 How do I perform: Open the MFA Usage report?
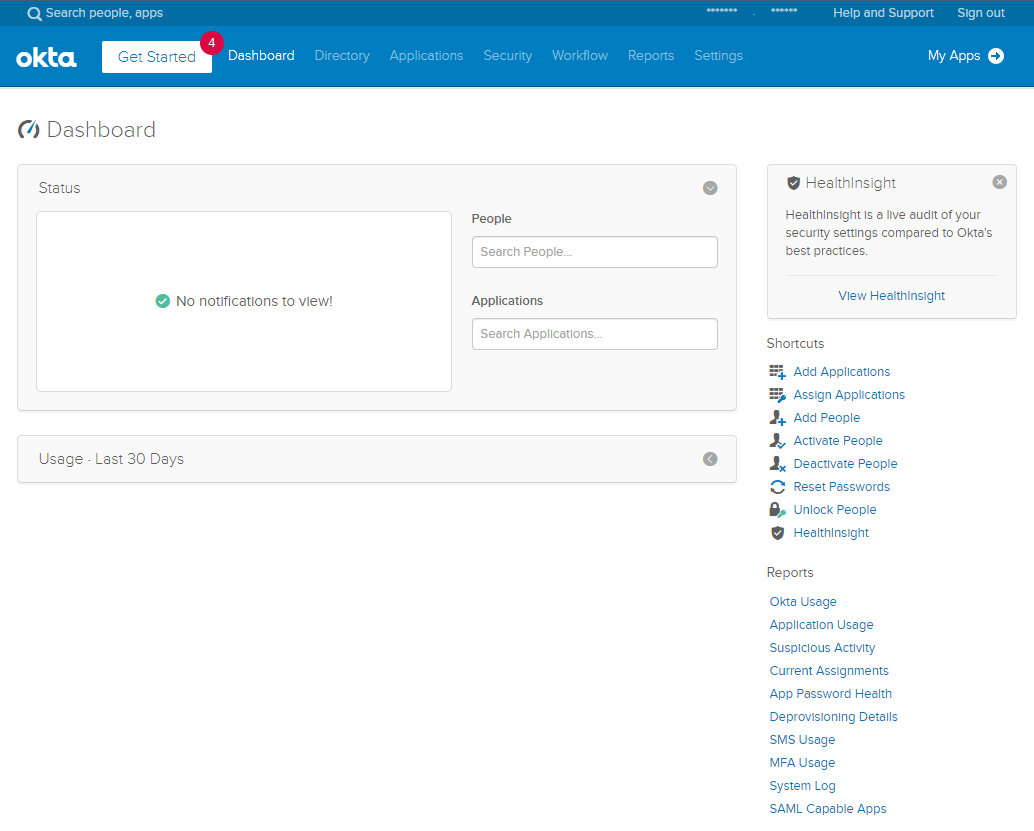pos(802,763)
